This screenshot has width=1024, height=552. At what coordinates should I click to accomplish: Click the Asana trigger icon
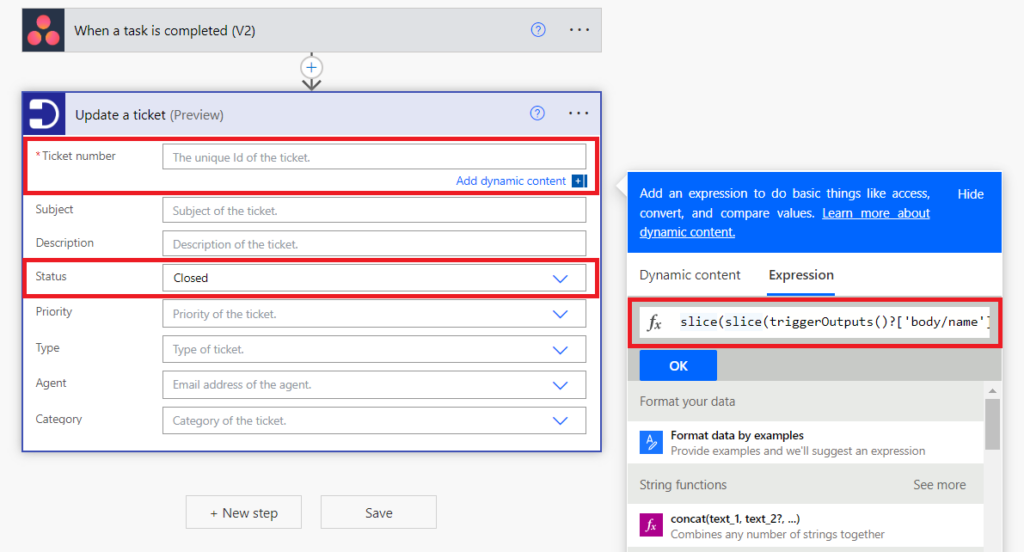(x=43, y=31)
